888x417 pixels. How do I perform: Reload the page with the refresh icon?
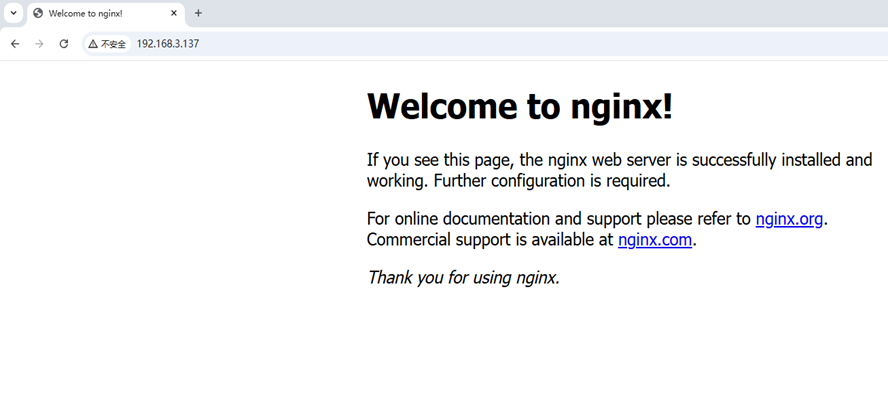tap(64, 44)
